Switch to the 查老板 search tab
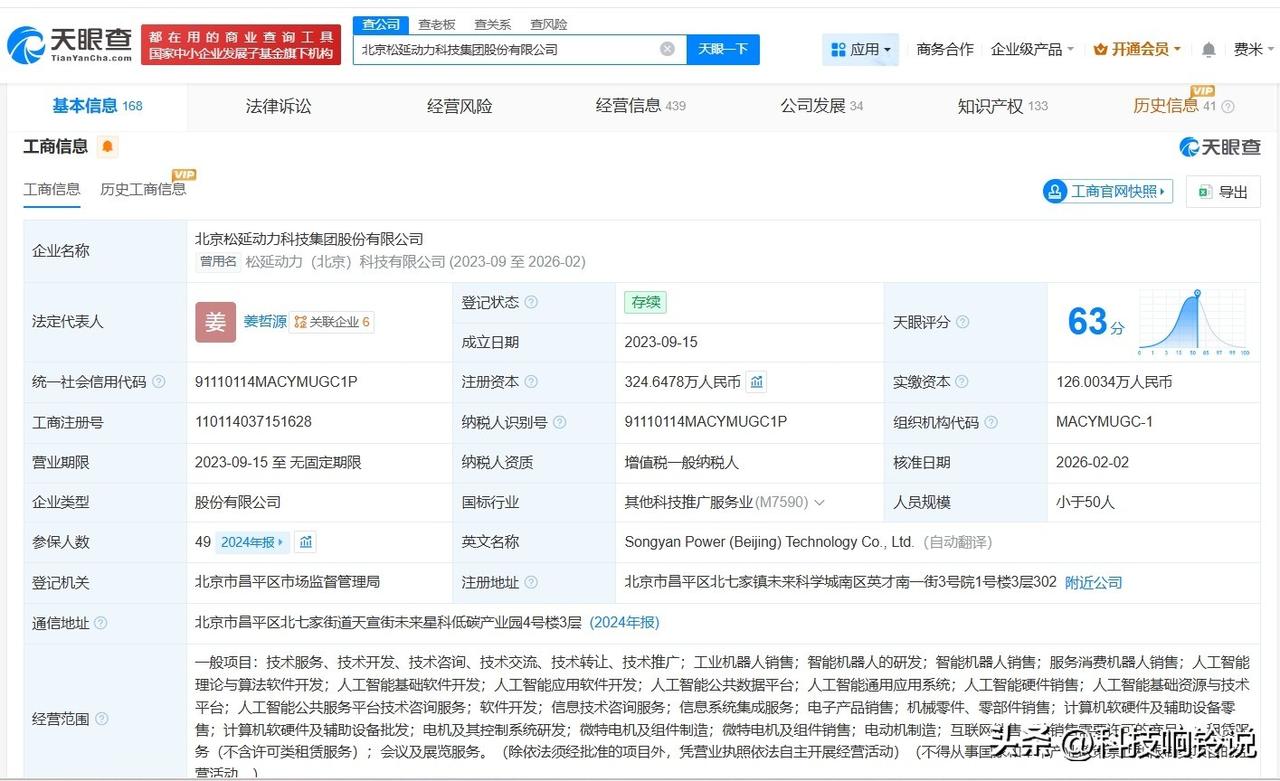1280x781 pixels. [x=436, y=24]
